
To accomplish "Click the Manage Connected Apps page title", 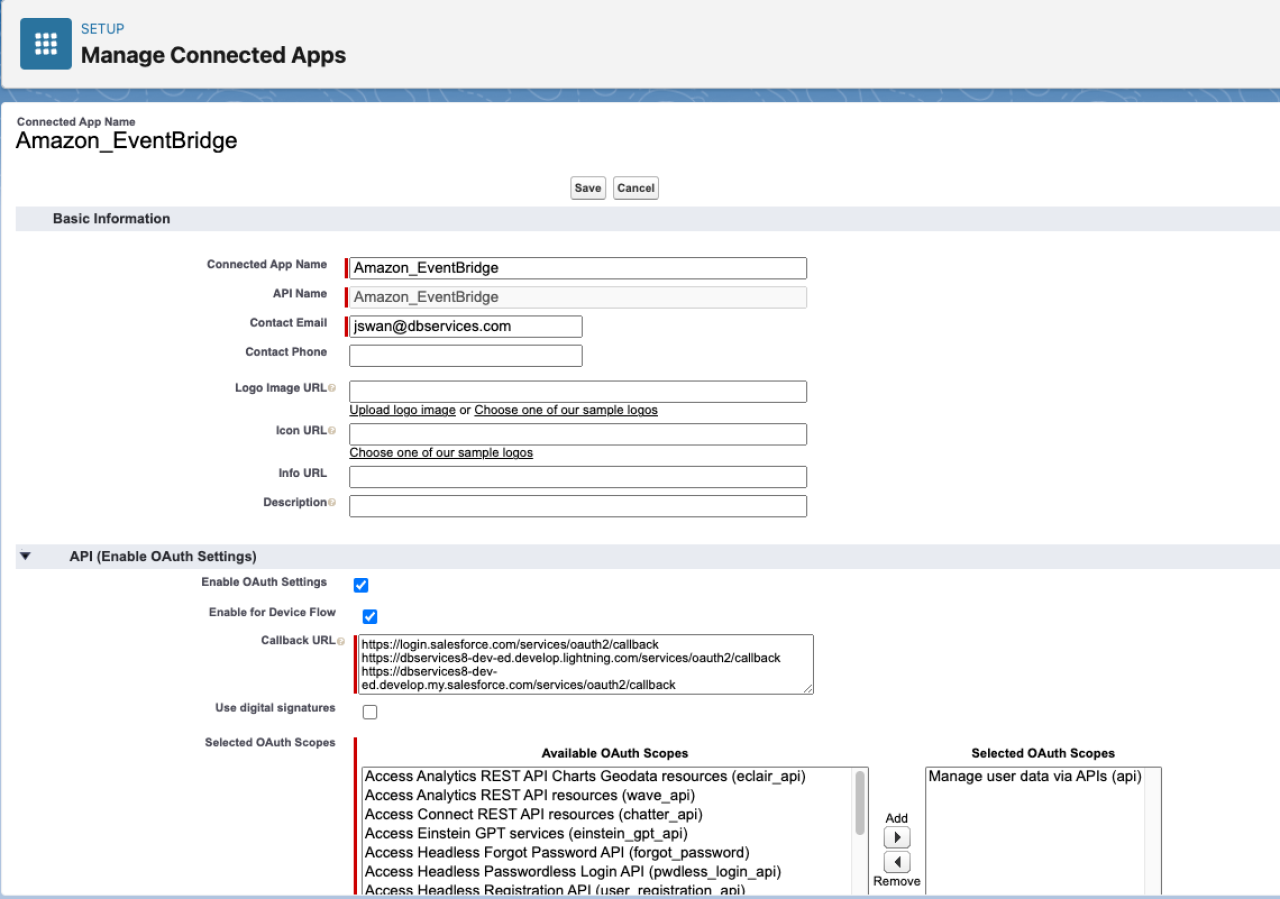I will [x=213, y=55].
